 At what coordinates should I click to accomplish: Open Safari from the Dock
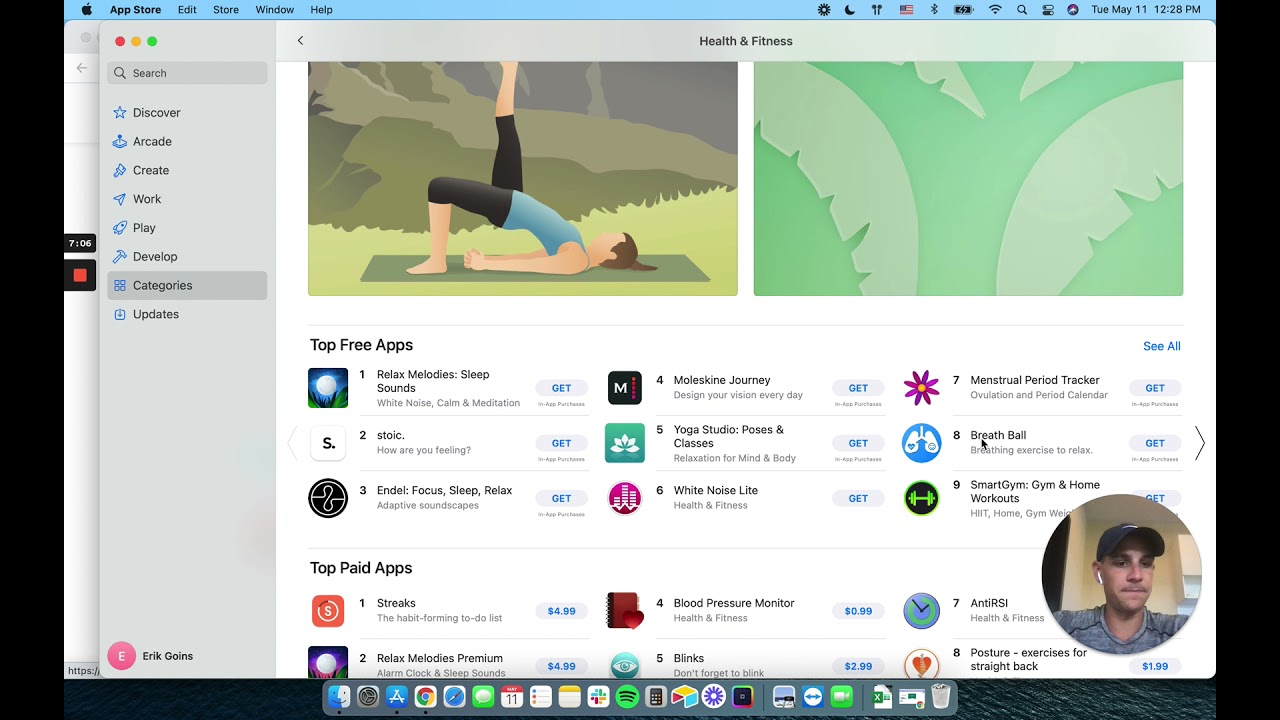454,697
